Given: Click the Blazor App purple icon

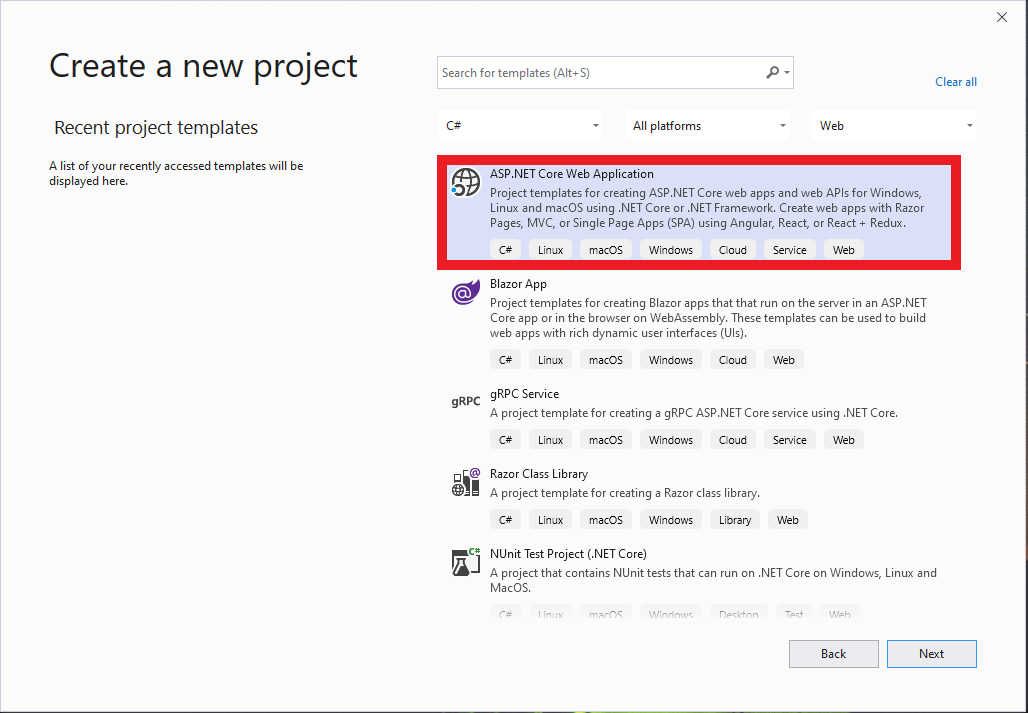Looking at the screenshot, I should coord(466,293).
